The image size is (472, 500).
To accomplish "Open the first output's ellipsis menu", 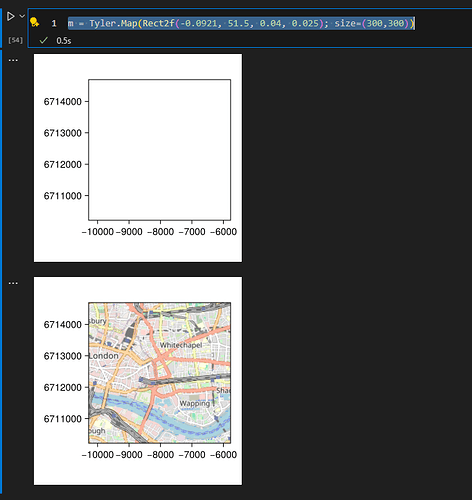I will [13, 60].
